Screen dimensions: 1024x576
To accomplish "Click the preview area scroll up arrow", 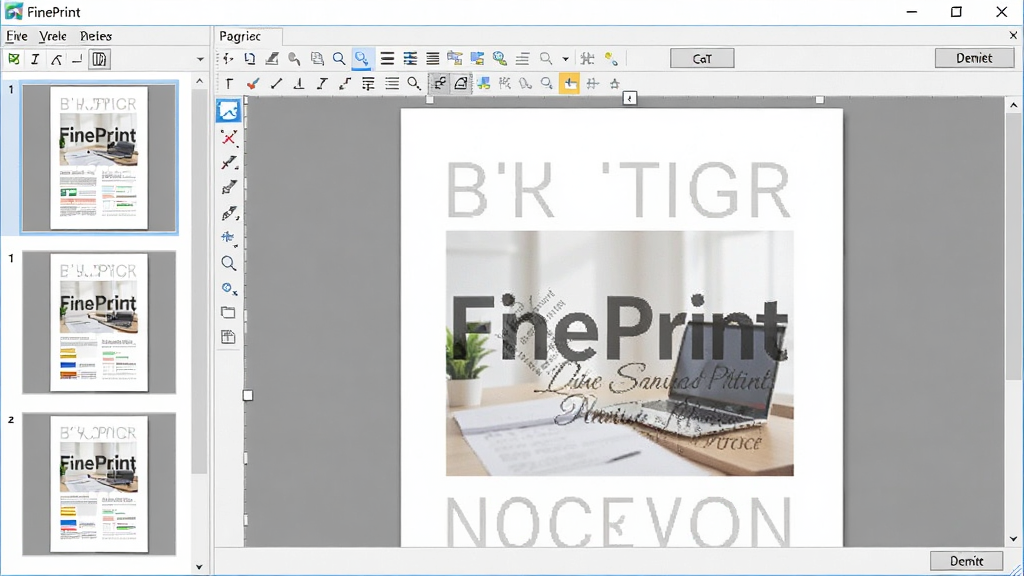I will [x=1014, y=105].
